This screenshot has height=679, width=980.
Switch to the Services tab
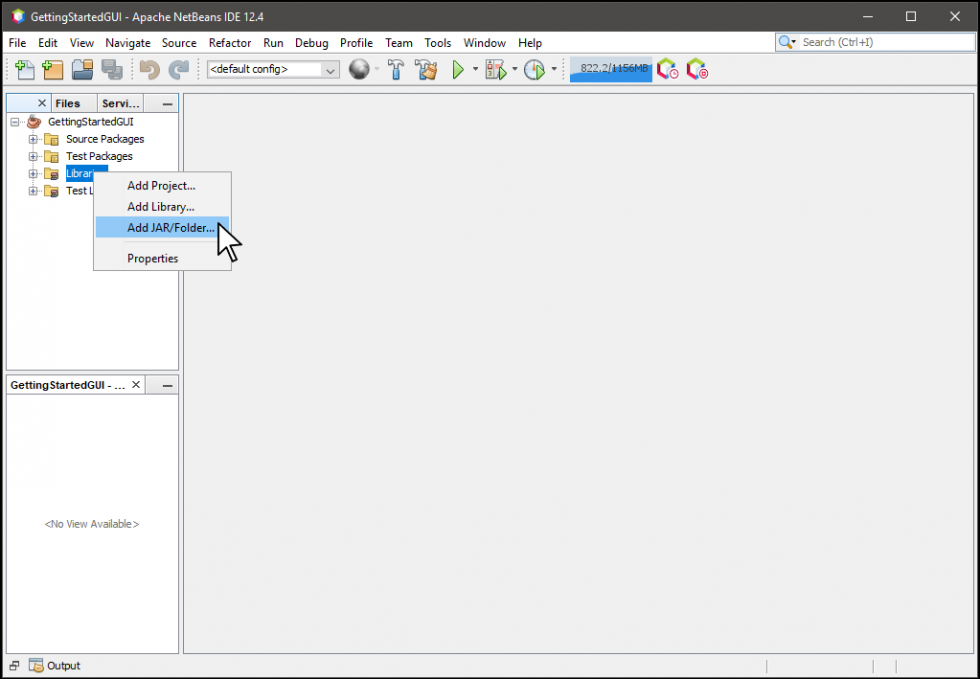pos(119,102)
